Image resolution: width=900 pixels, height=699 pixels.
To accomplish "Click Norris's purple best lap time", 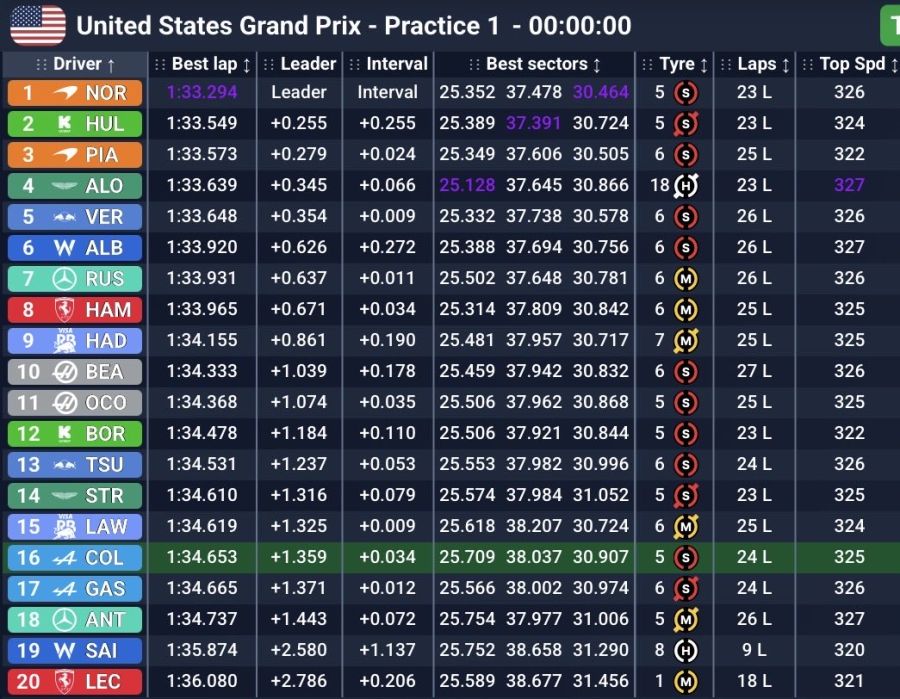I will pyautogui.click(x=202, y=93).
